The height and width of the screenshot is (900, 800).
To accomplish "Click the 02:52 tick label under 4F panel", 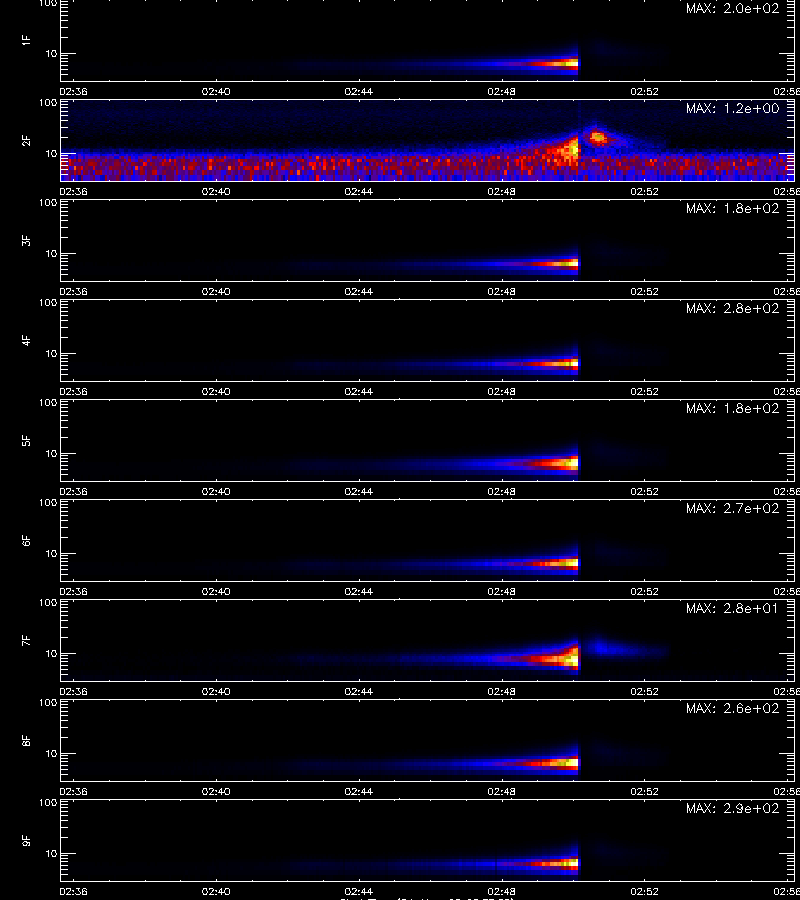I will 644,391.
